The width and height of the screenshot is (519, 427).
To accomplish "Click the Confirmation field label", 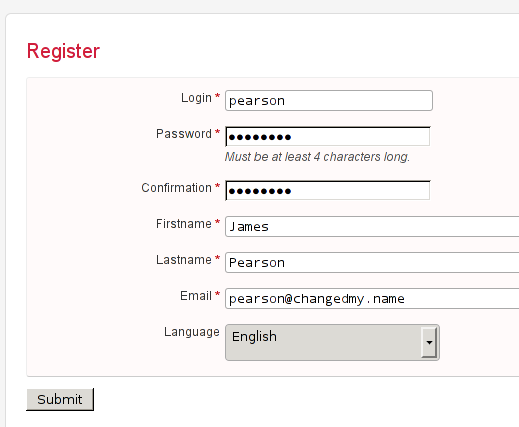I will tap(176, 188).
